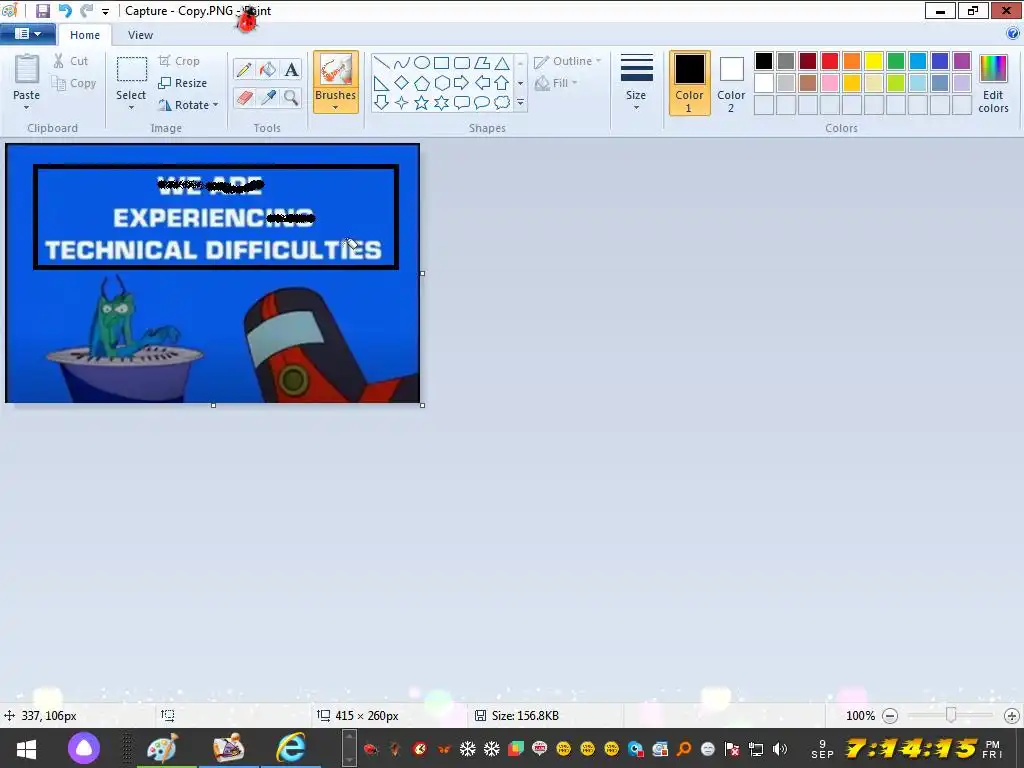
Task: Select the Eraser tool
Action: [x=244, y=98]
